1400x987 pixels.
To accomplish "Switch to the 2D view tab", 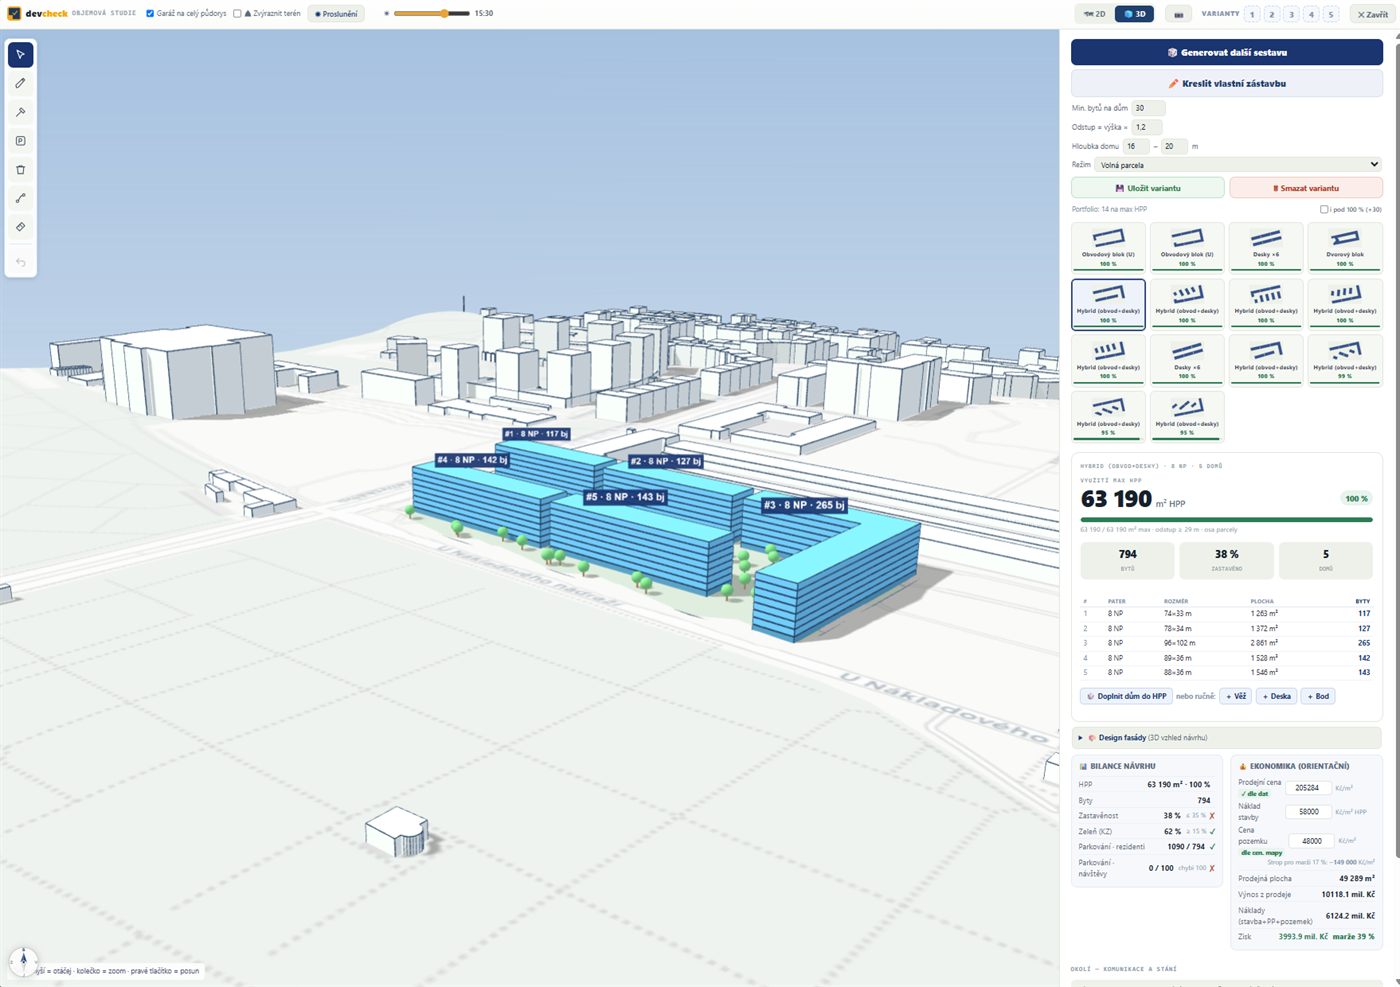I will tap(1096, 14).
